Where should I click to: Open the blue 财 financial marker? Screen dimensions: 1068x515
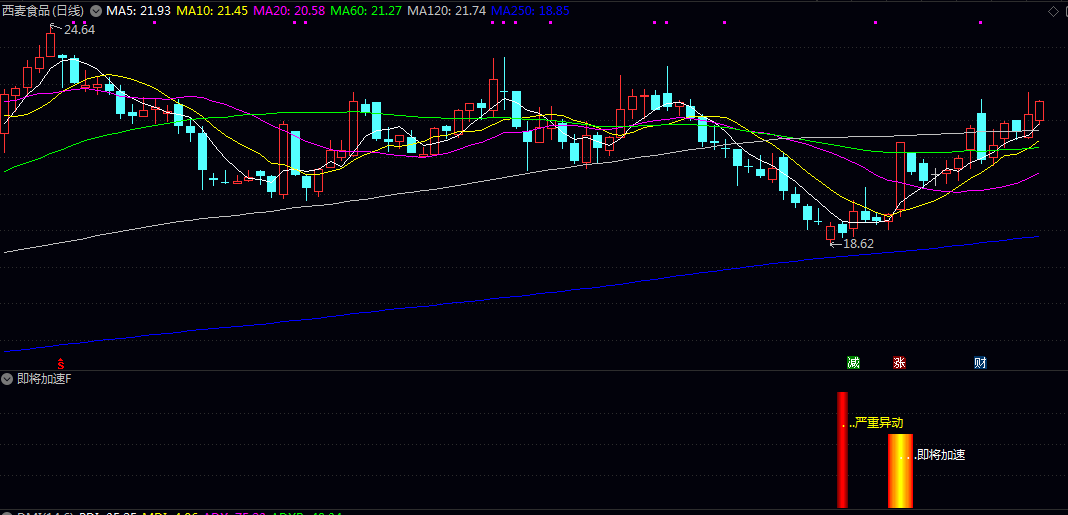980,362
